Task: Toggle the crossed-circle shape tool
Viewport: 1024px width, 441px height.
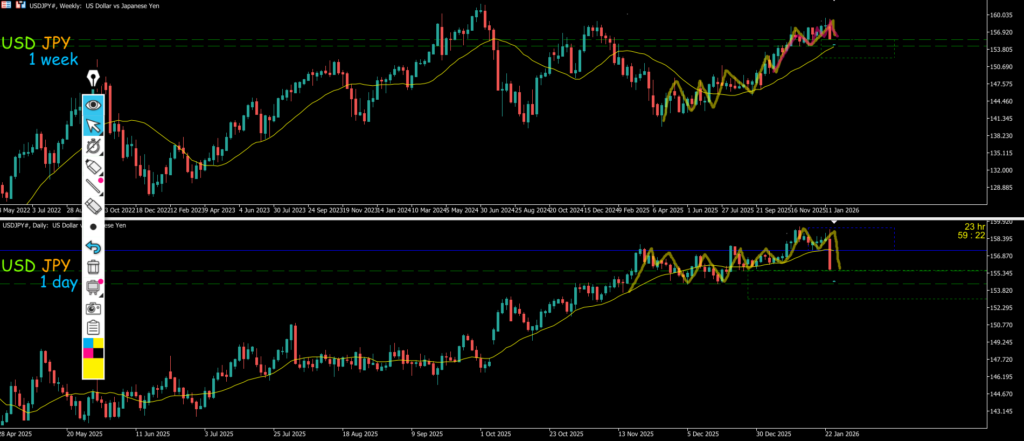Action: tap(93, 146)
